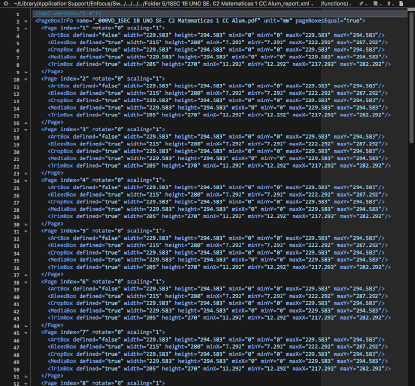Image resolution: width=415 pixels, height=386 pixels.
Task: Click line number 13 in the gutter
Action: tap(16, 101)
